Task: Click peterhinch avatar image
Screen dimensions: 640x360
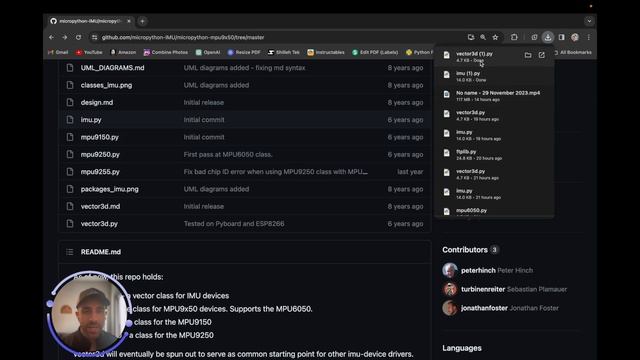Action: 450,270
